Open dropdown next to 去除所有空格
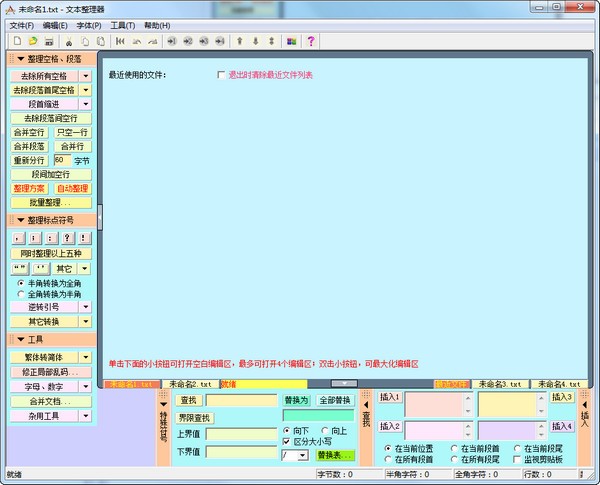The width and height of the screenshot is (600, 485). point(86,76)
